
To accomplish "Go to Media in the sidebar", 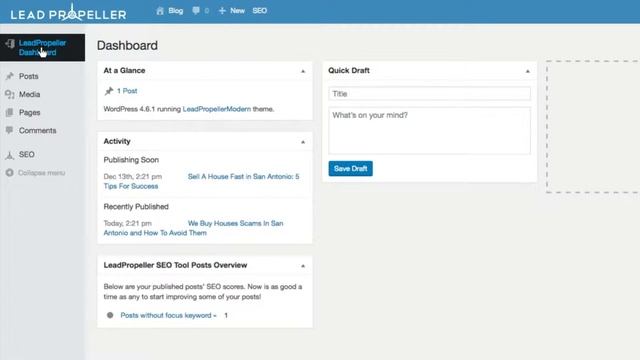I will coord(29,94).
